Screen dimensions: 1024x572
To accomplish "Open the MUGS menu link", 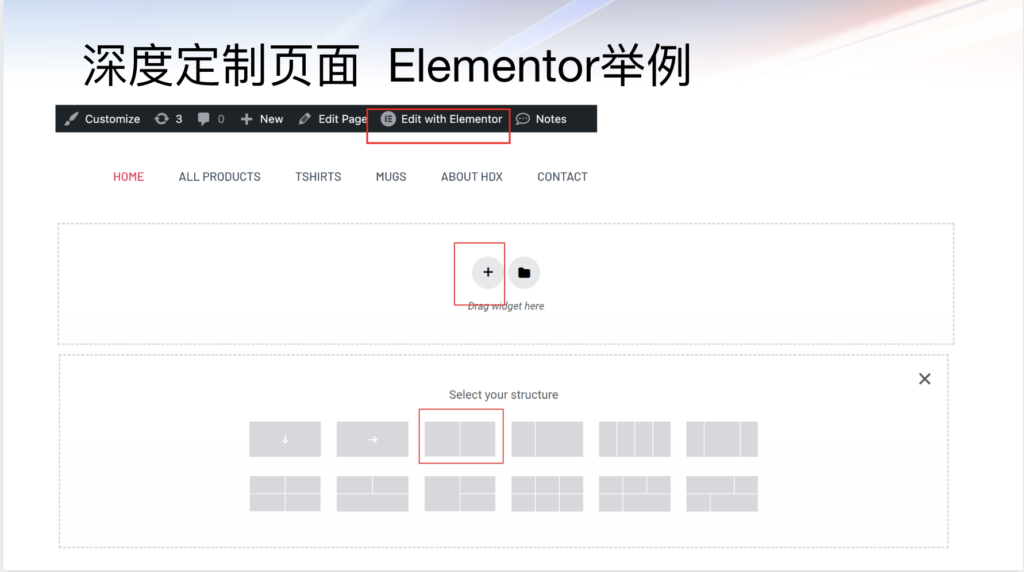I will (x=391, y=177).
